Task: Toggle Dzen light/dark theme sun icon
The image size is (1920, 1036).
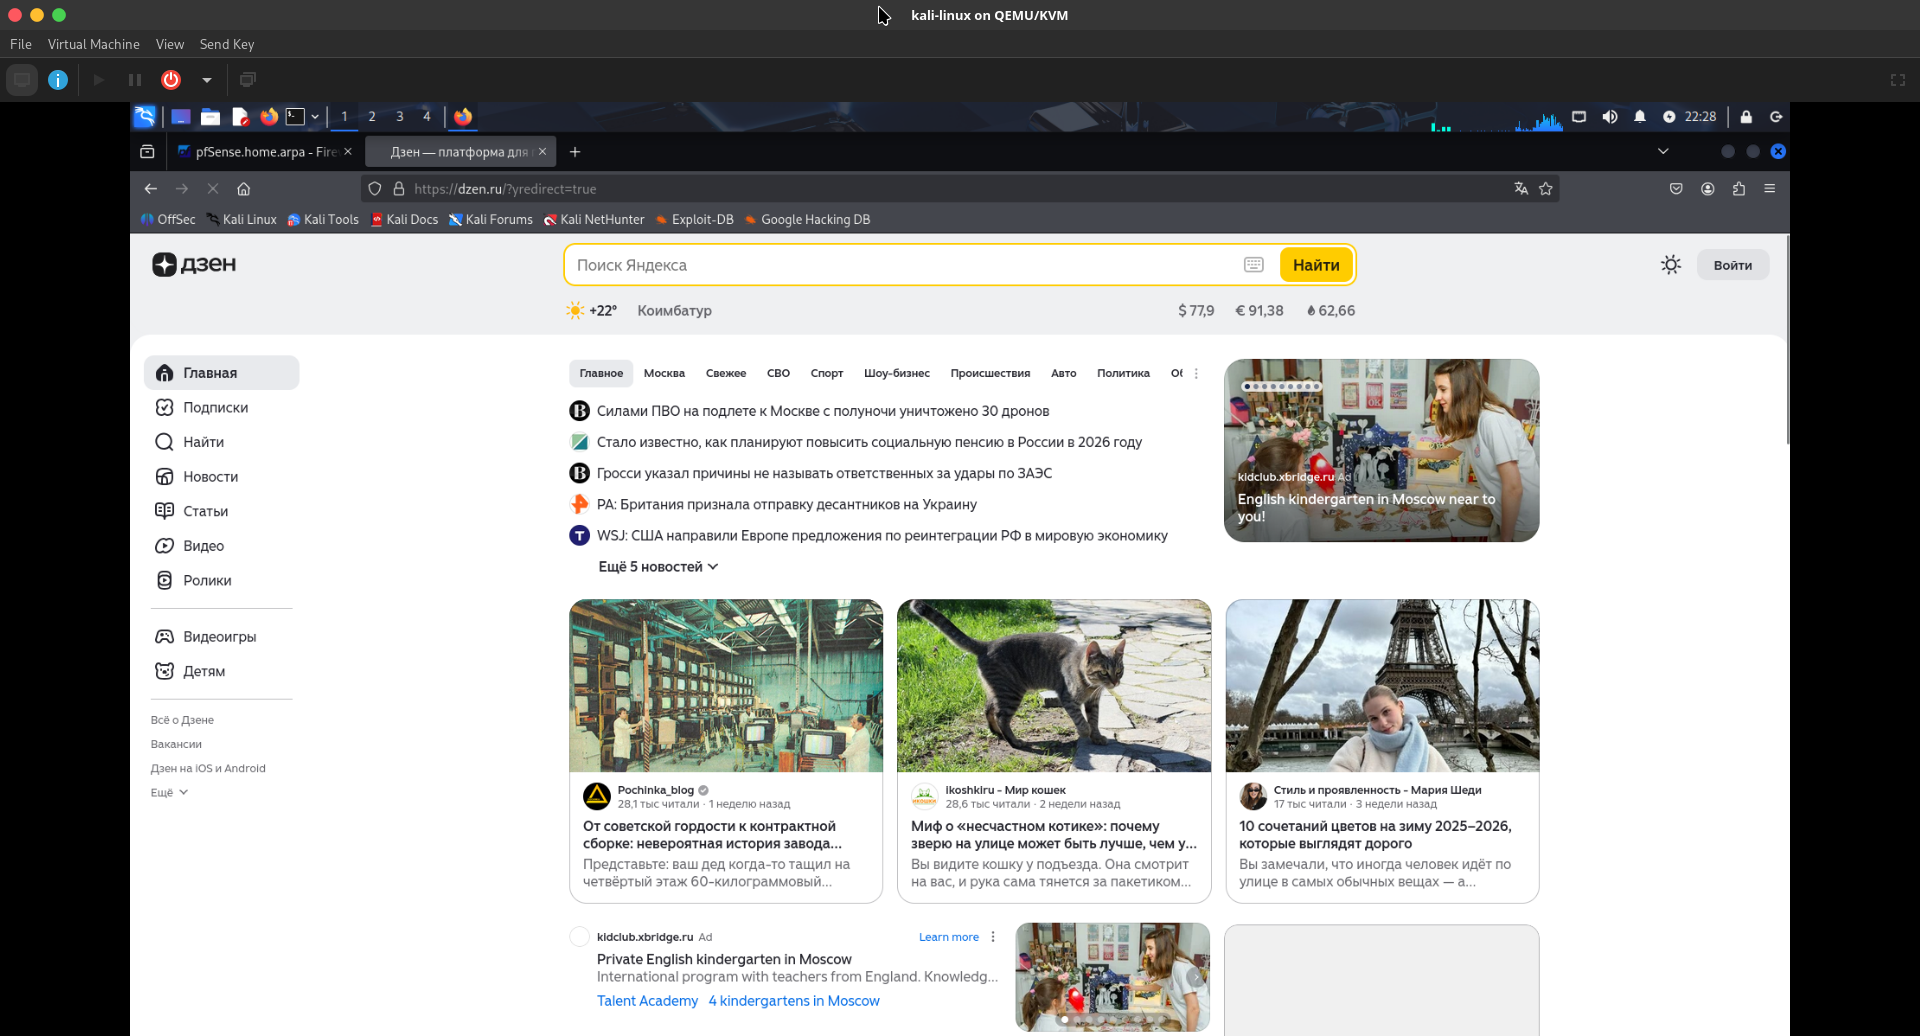Action: click(1670, 265)
